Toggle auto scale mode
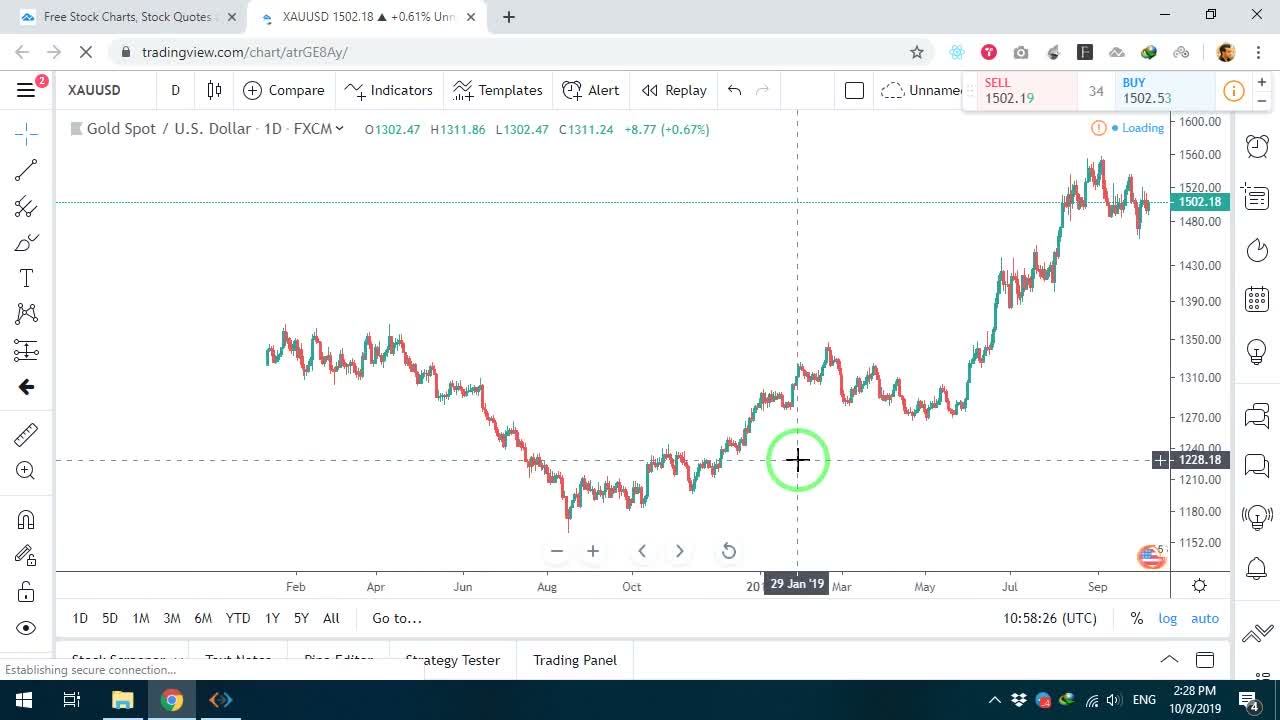This screenshot has width=1280, height=720. pyautogui.click(x=1205, y=618)
